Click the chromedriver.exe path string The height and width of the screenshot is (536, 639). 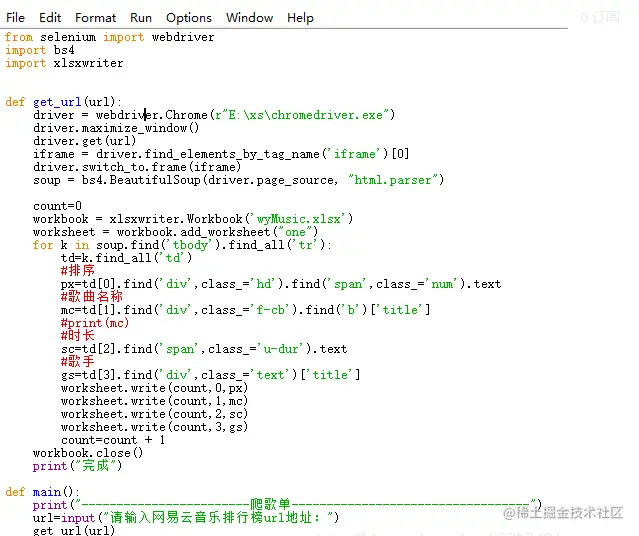[x=304, y=115]
